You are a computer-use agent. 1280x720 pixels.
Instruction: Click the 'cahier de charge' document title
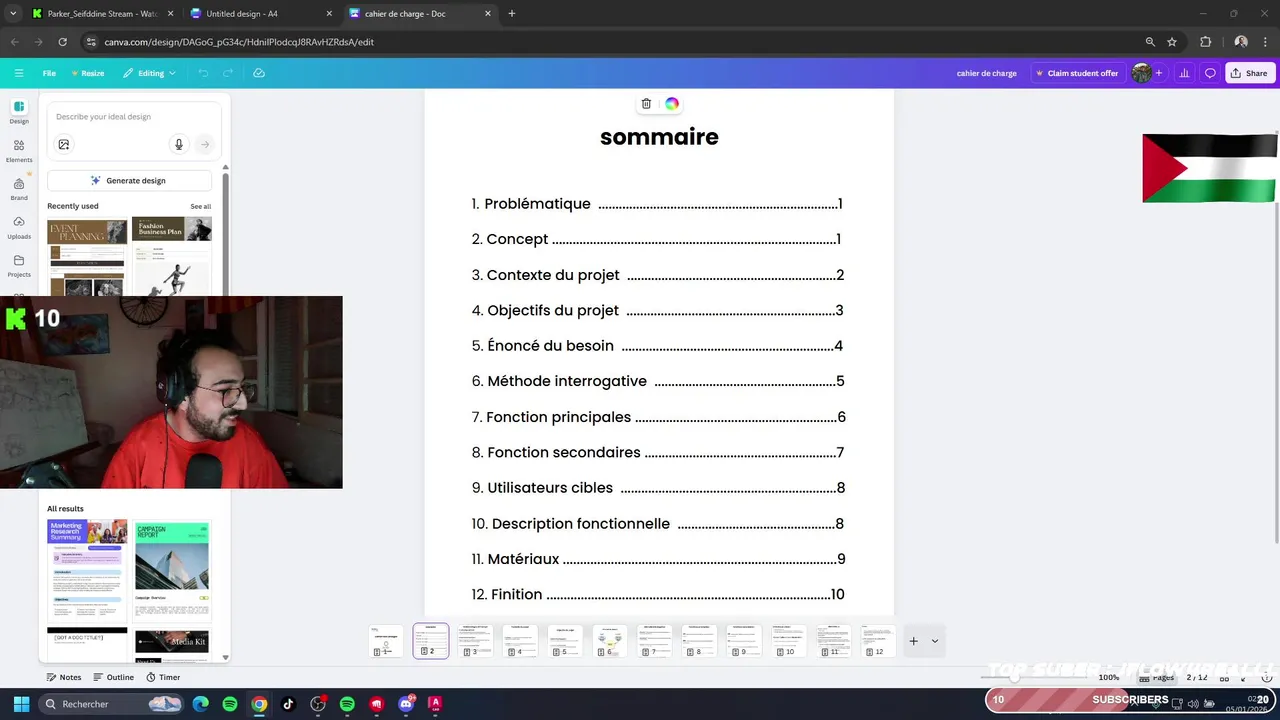(x=986, y=73)
